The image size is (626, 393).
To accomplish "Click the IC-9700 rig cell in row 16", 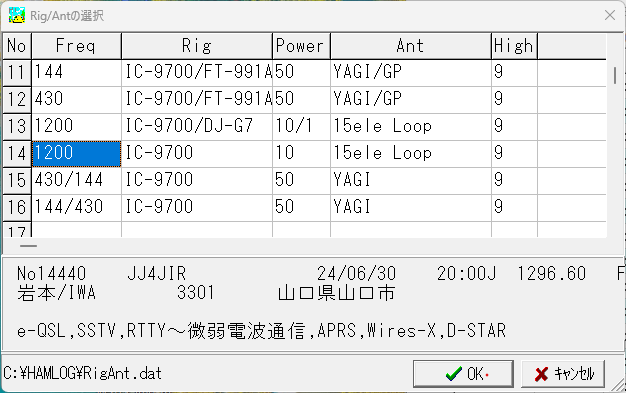I will click(x=197, y=207).
